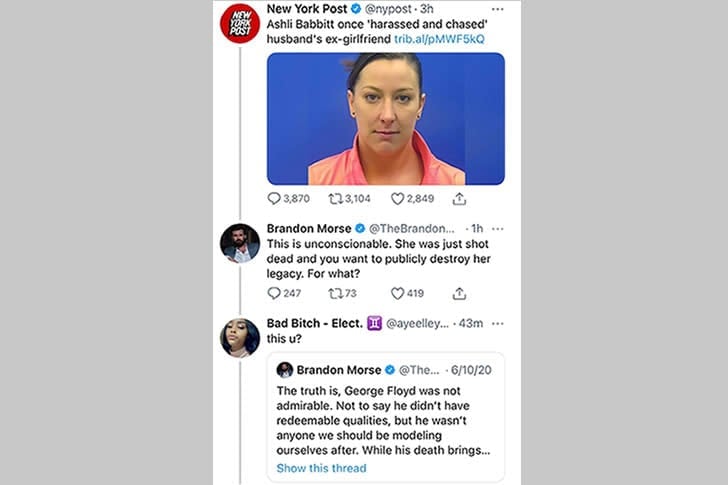Open New York Post profile avatar

(x=240, y=23)
